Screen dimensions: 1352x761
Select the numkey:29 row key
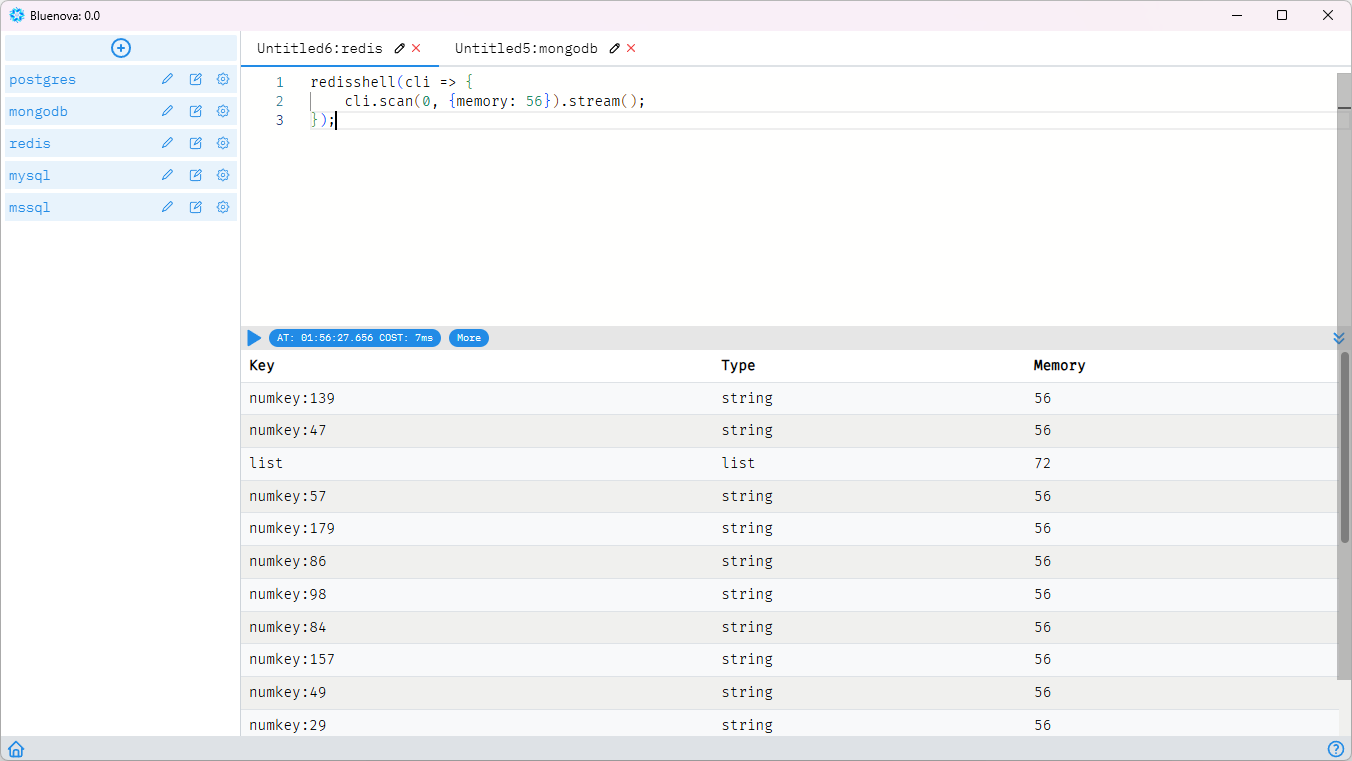tap(288, 725)
